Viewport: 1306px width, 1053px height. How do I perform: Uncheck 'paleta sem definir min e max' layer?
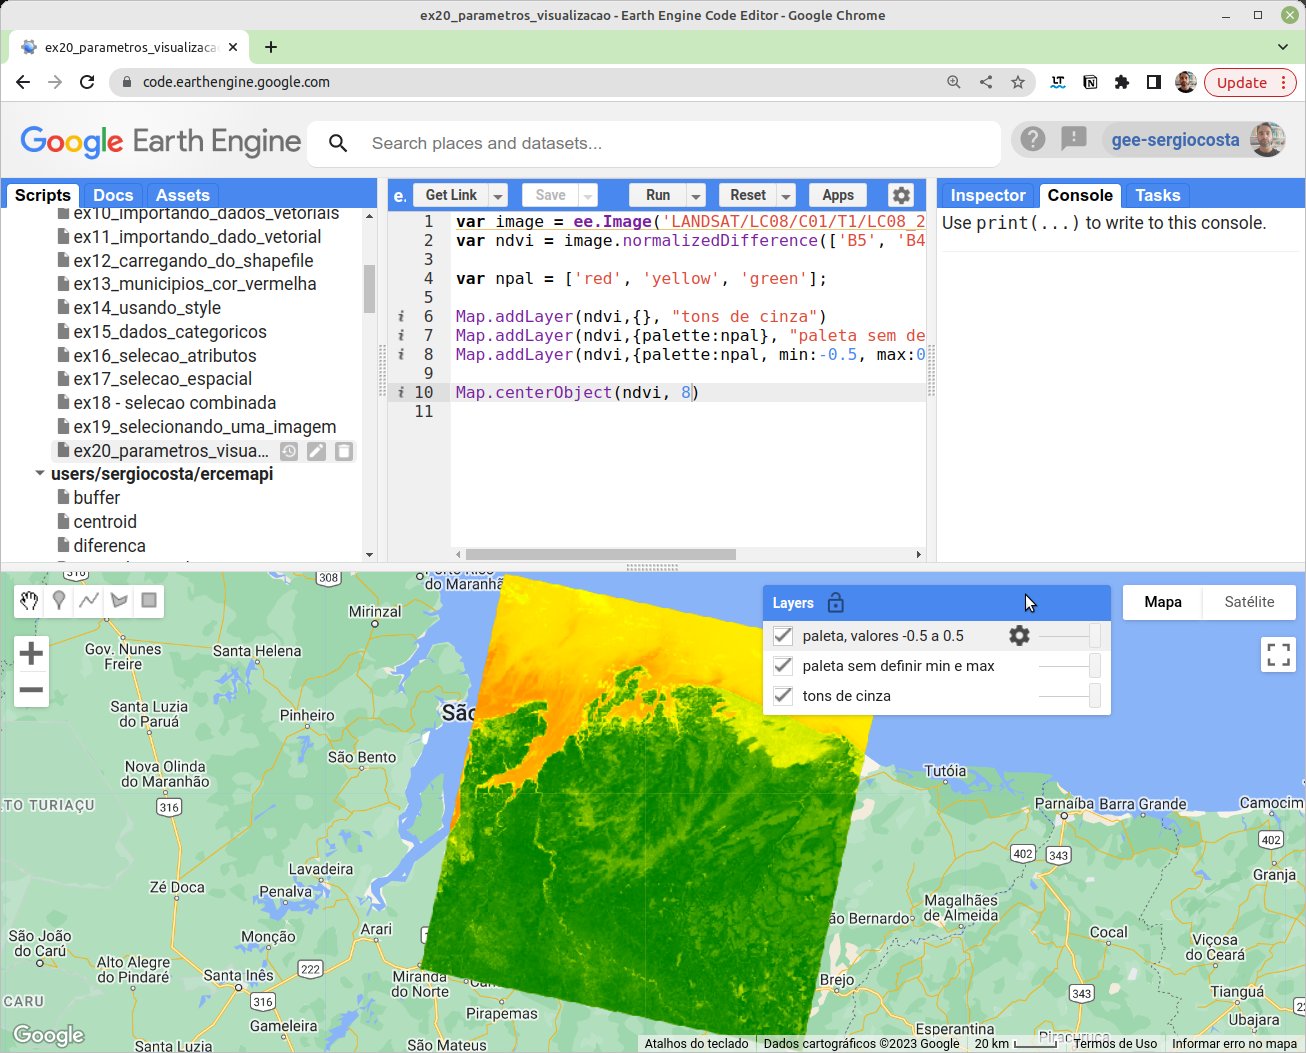point(783,665)
